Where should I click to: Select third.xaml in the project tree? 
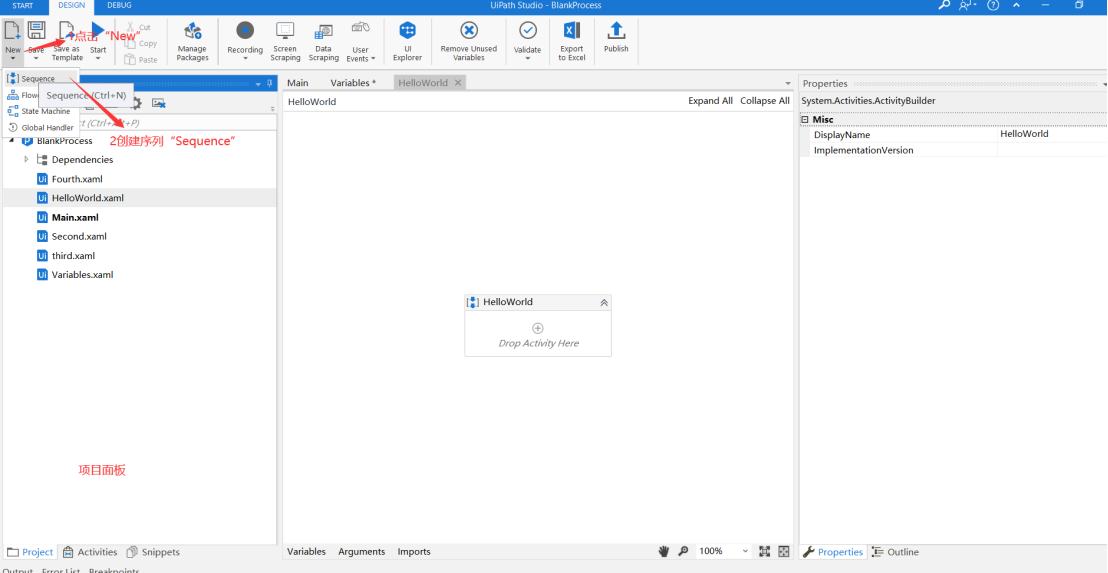click(x=73, y=256)
